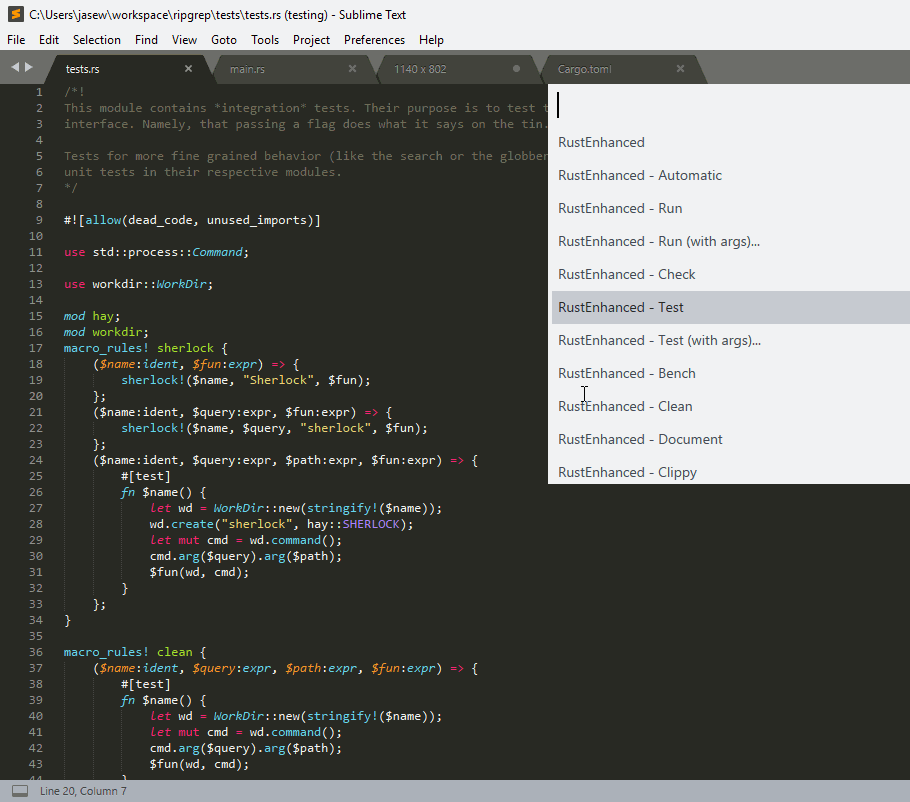Click the unsaved-changes dot on the 1140 x 802 tab
The width and height of the screenshot is (910, 802).
click(x=515, y=69)
